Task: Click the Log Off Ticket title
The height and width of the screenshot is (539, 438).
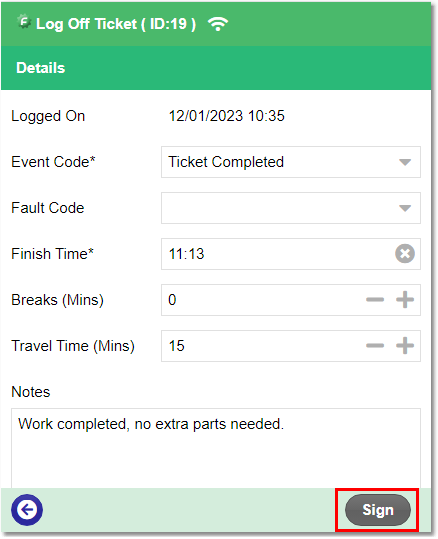Action: 116,24
